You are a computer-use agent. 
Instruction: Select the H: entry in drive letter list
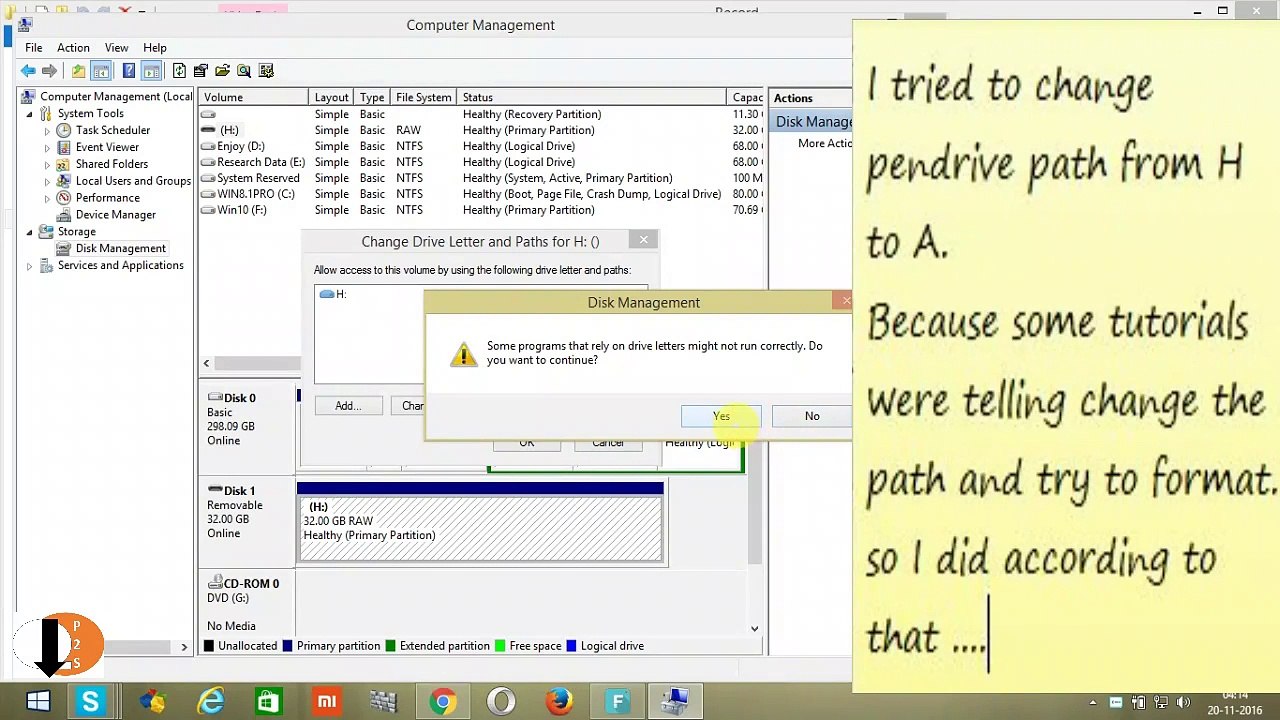click(333, 294)
